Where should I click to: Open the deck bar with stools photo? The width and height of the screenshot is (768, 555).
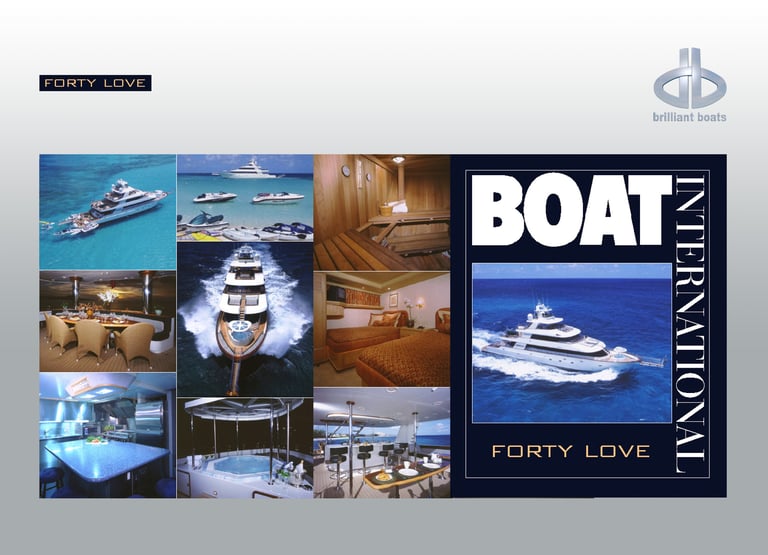tap(382, 443)
